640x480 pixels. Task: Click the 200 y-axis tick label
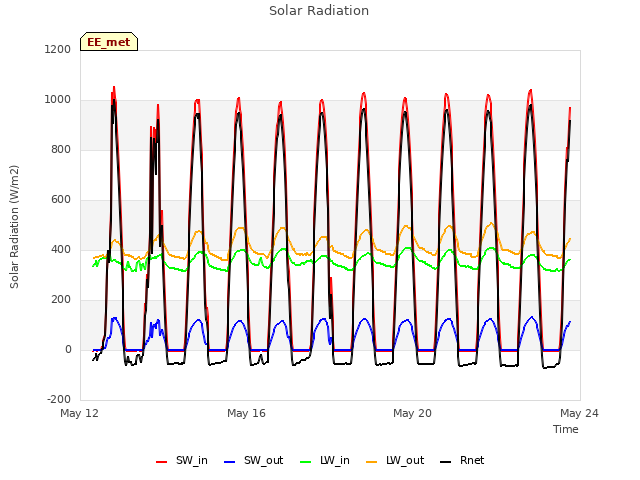(x=61, y=300)
